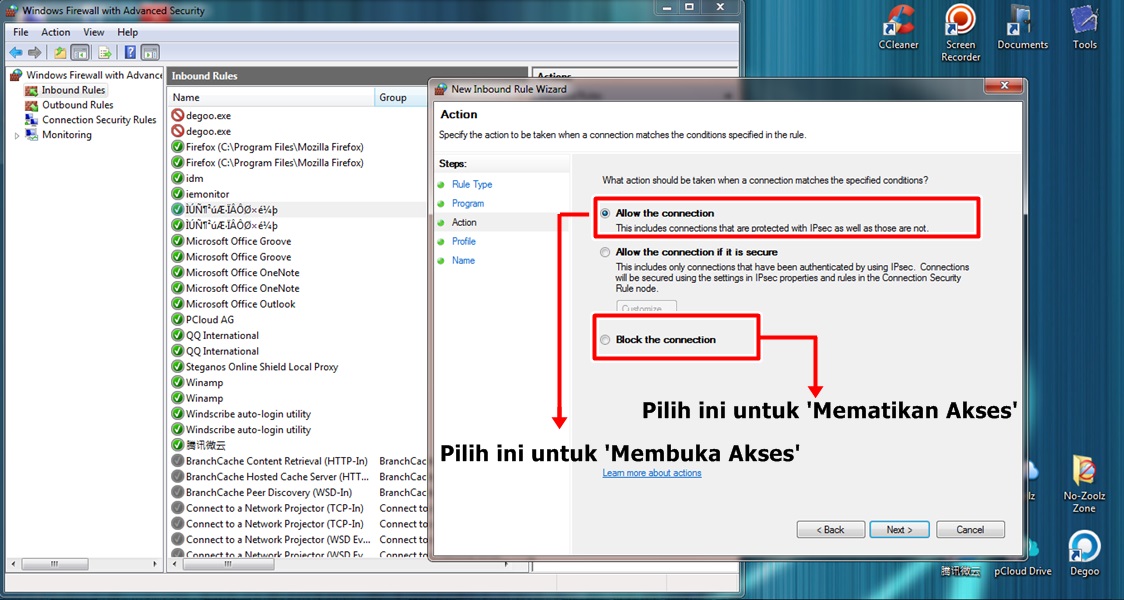The height and width of the screenshot is (600, 1124).
Task: Select Connection Security Rules in the tree
Action: 99,120
